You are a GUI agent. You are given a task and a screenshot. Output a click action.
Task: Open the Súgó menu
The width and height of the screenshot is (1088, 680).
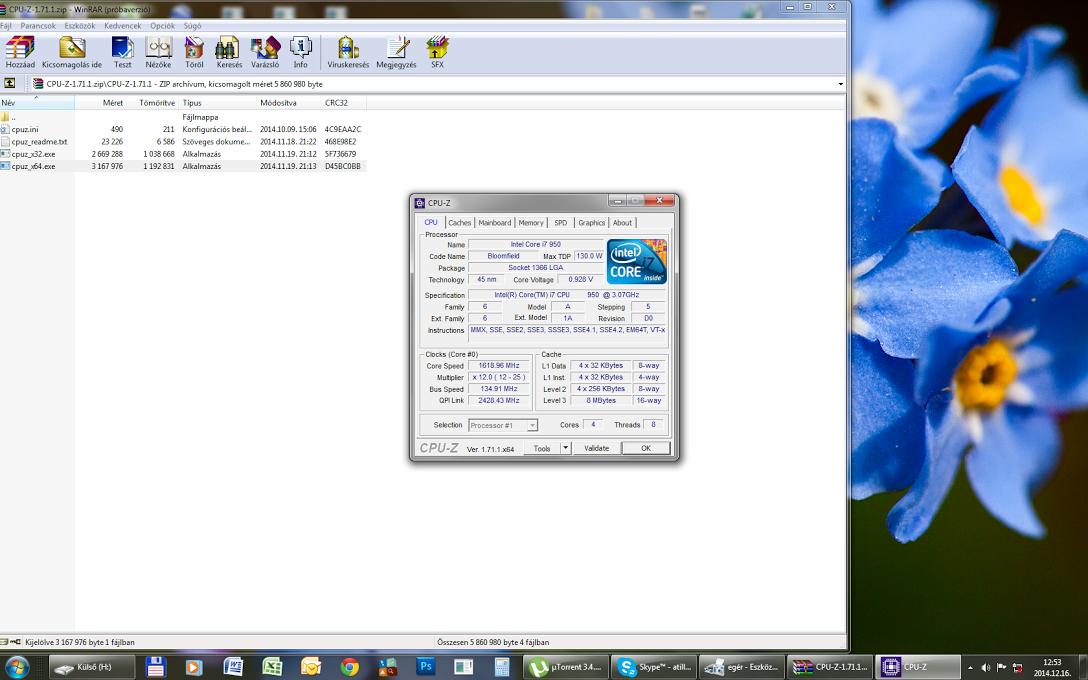pyautogui.click(x=192, y=26)
